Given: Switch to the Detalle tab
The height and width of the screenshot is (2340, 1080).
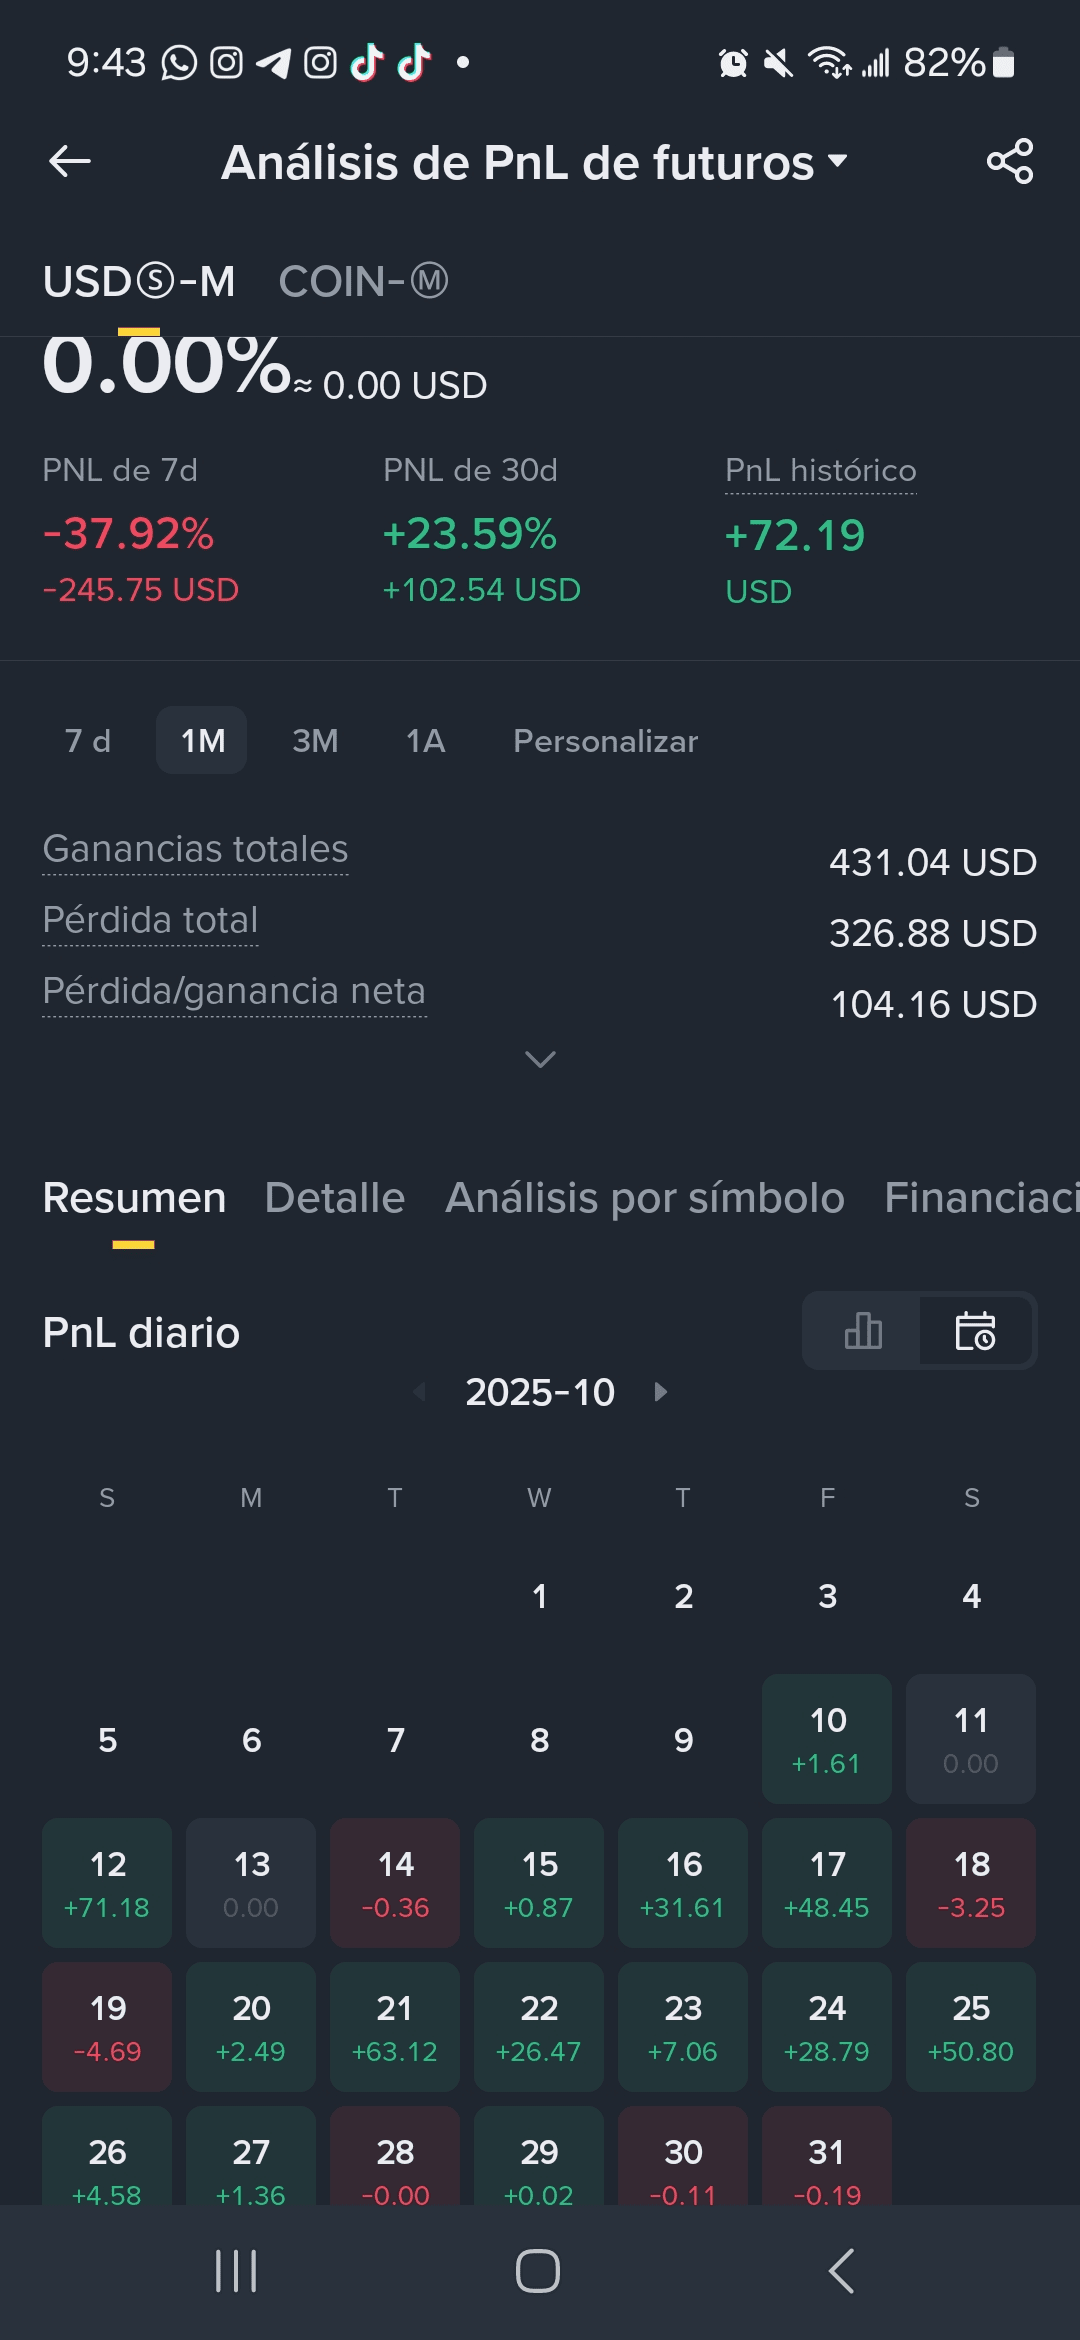Looking at the screenshot, I should [x=335, y=1198].
